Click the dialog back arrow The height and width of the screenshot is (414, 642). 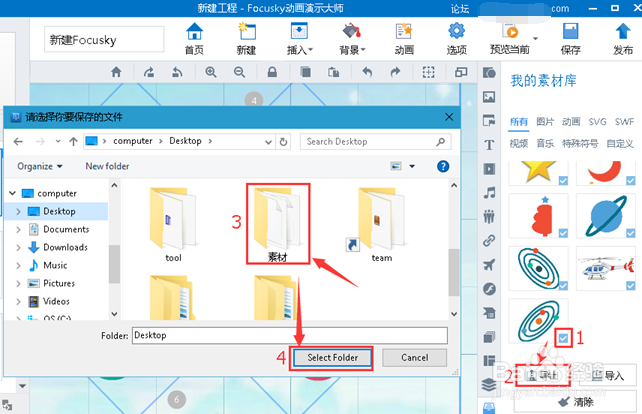(x=18, y=142)
